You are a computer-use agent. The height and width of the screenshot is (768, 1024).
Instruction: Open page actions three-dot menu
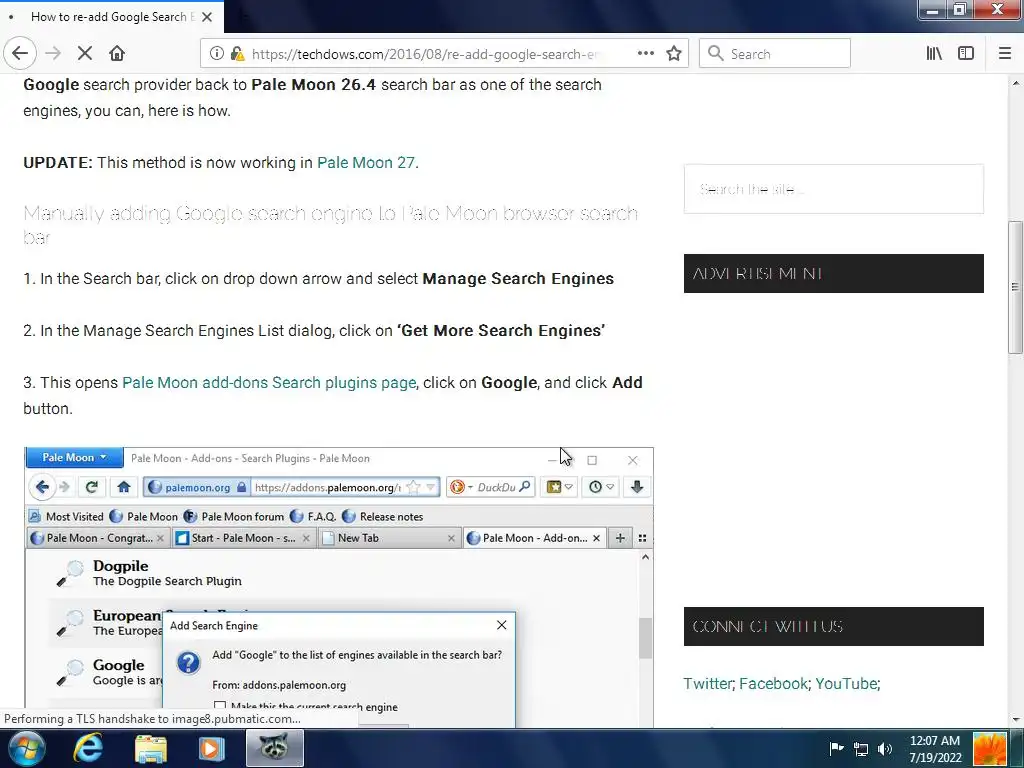646,54
